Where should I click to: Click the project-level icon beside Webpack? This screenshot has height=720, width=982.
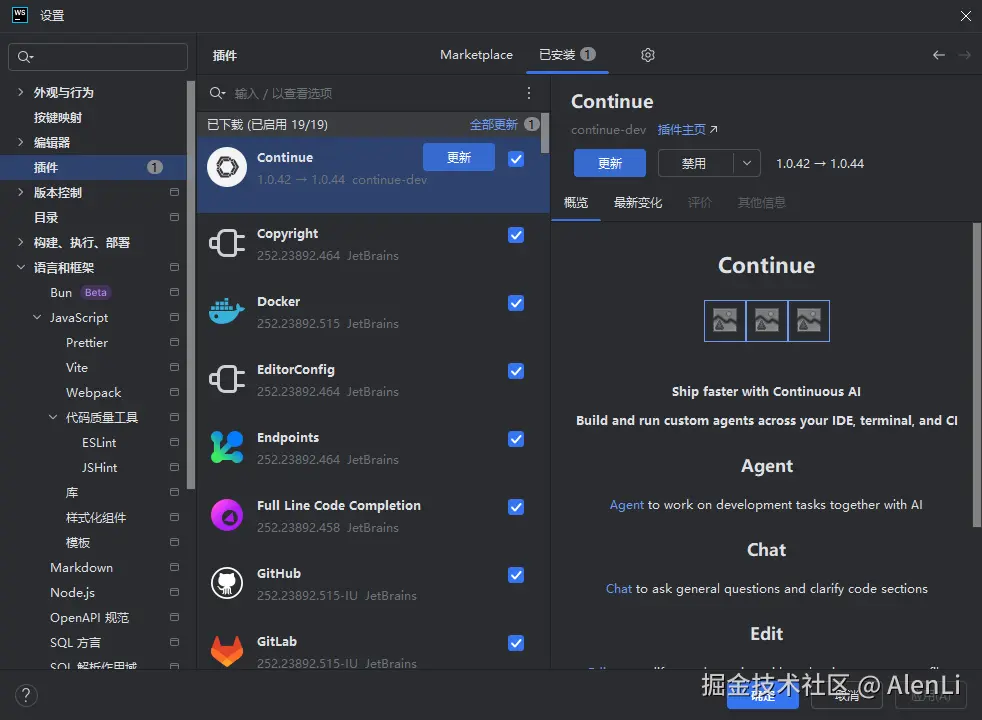(174, 392)
